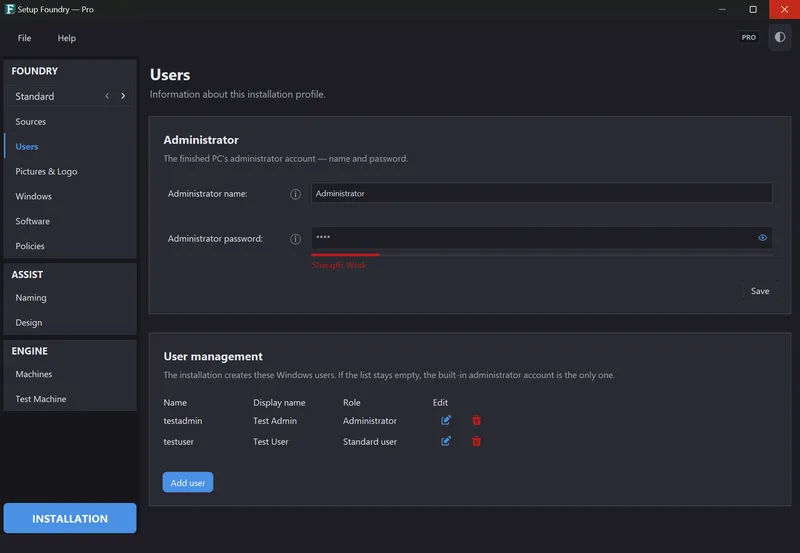
Task: Show password with the eye icon
Action: pos(762,238)
